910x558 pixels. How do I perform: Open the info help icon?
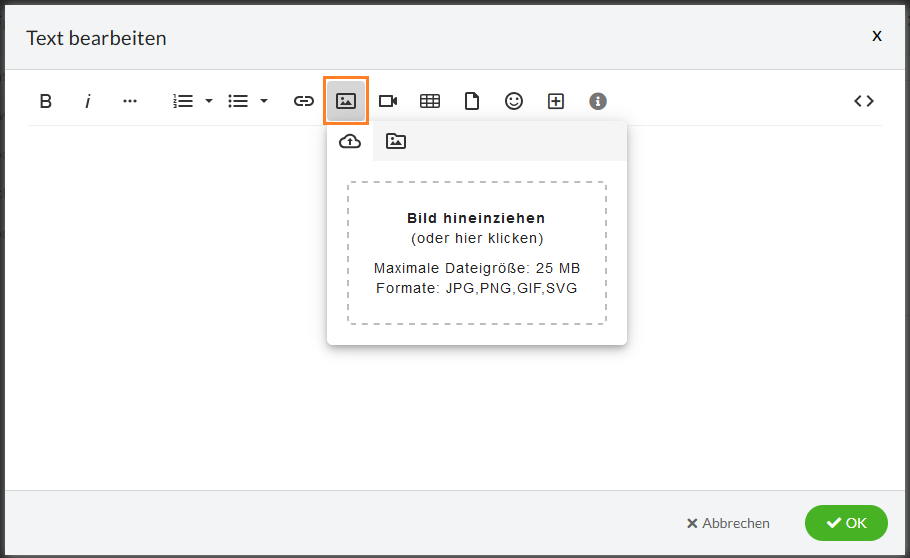tap(598, 101)
